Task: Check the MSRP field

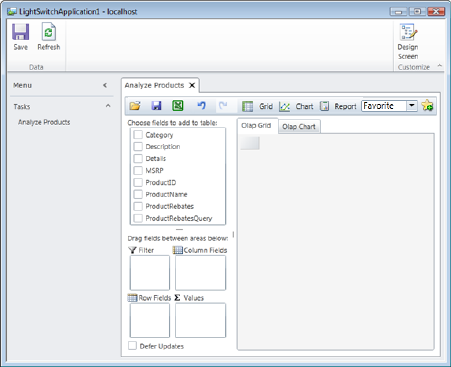Action: [138, 171]
